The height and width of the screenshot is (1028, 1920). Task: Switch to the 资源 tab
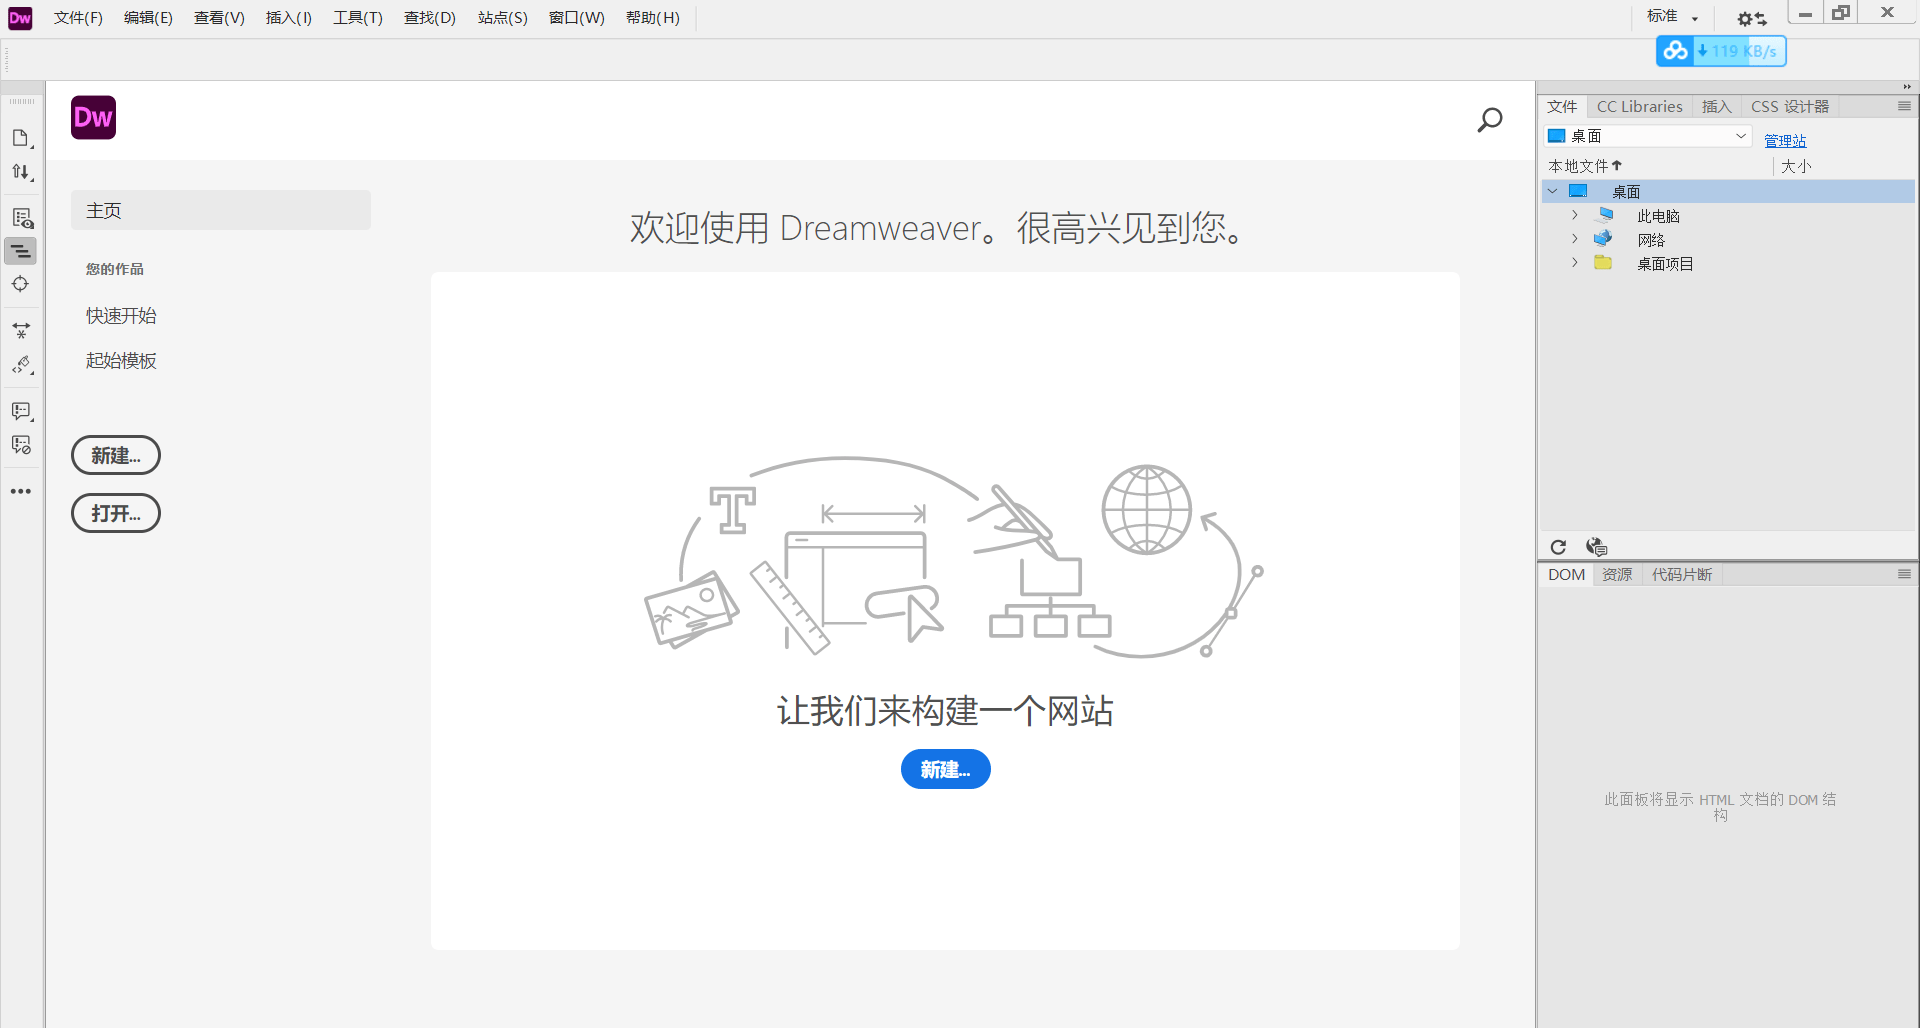(1617, 574)
